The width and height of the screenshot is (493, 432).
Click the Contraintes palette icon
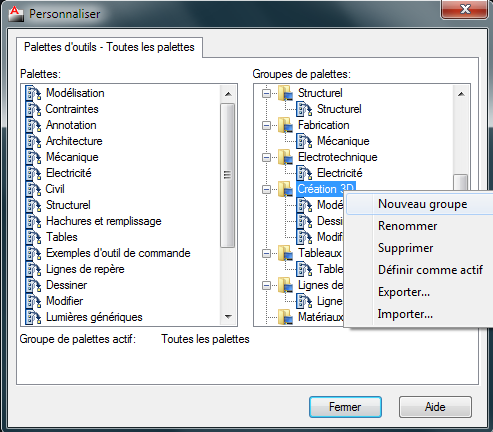pyautogui.click(x=33, y=109)
